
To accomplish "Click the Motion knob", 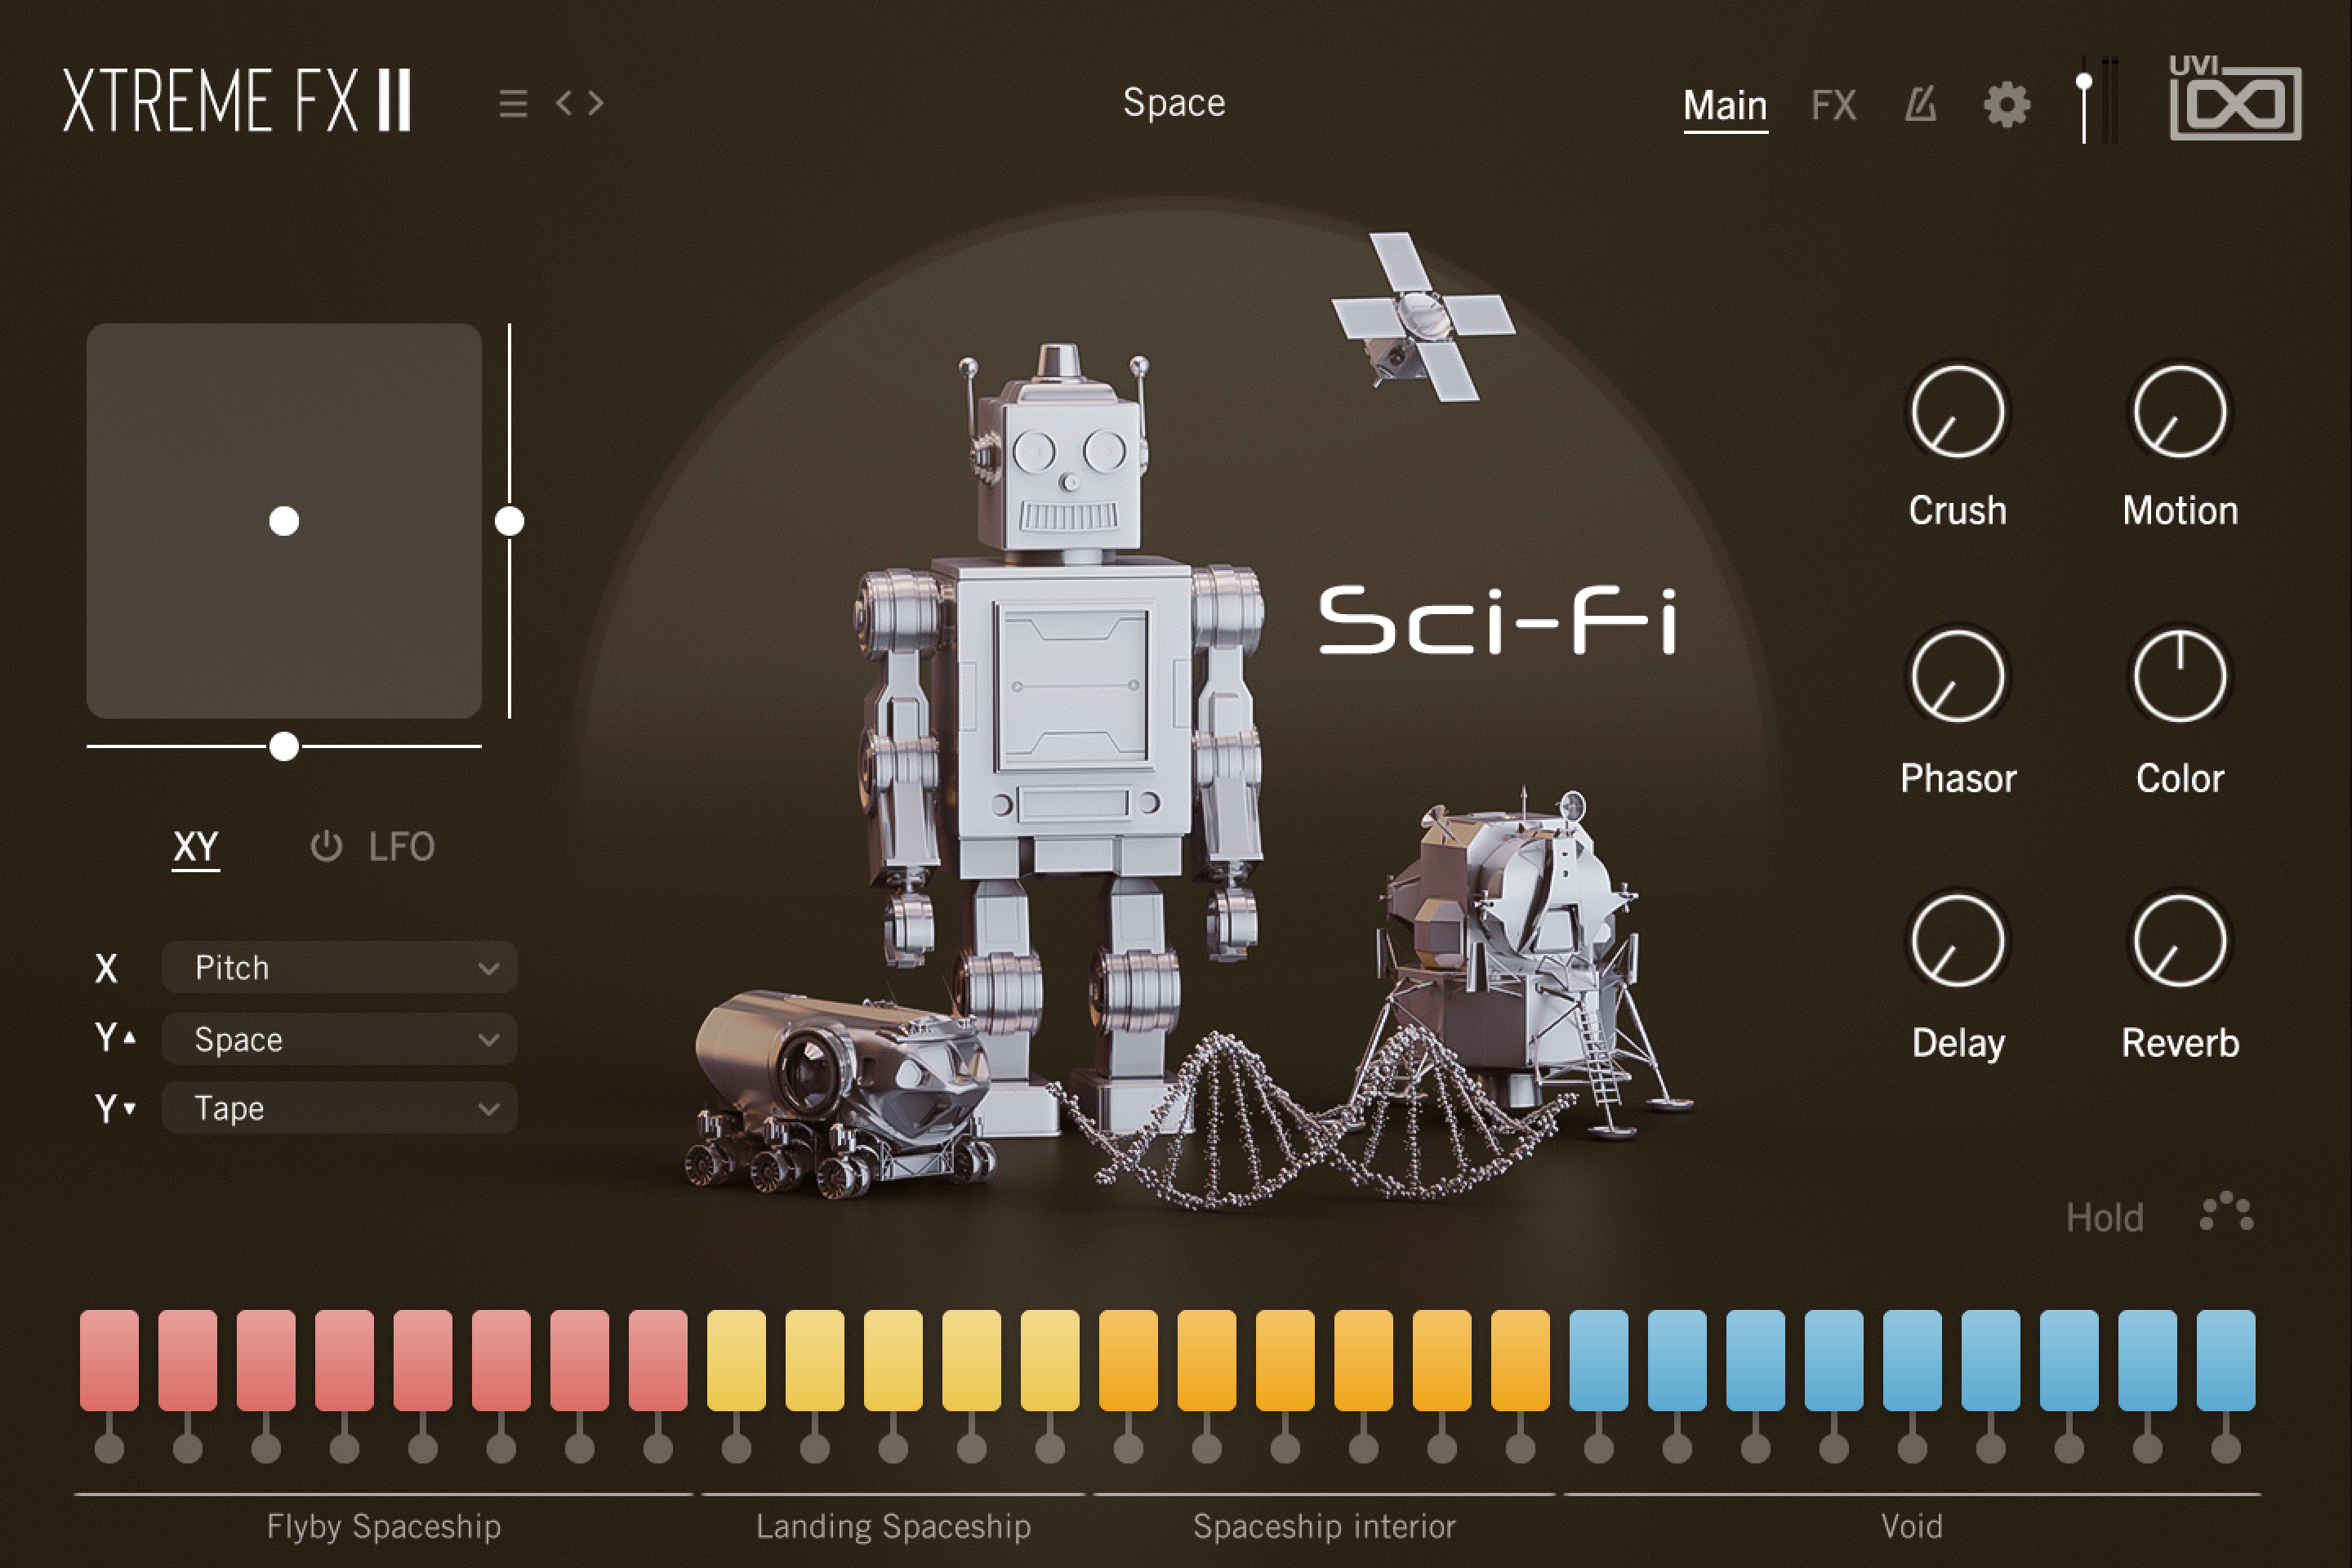I will coord(2179,411).
